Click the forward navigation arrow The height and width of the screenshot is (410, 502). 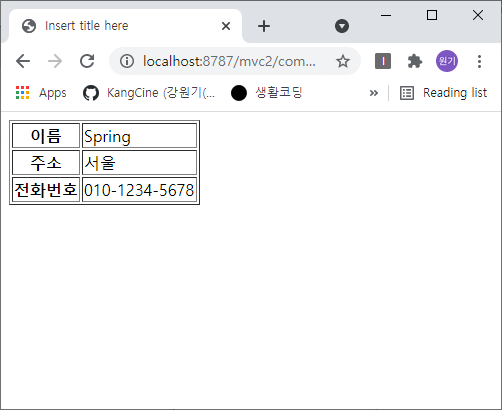[55, 61]
